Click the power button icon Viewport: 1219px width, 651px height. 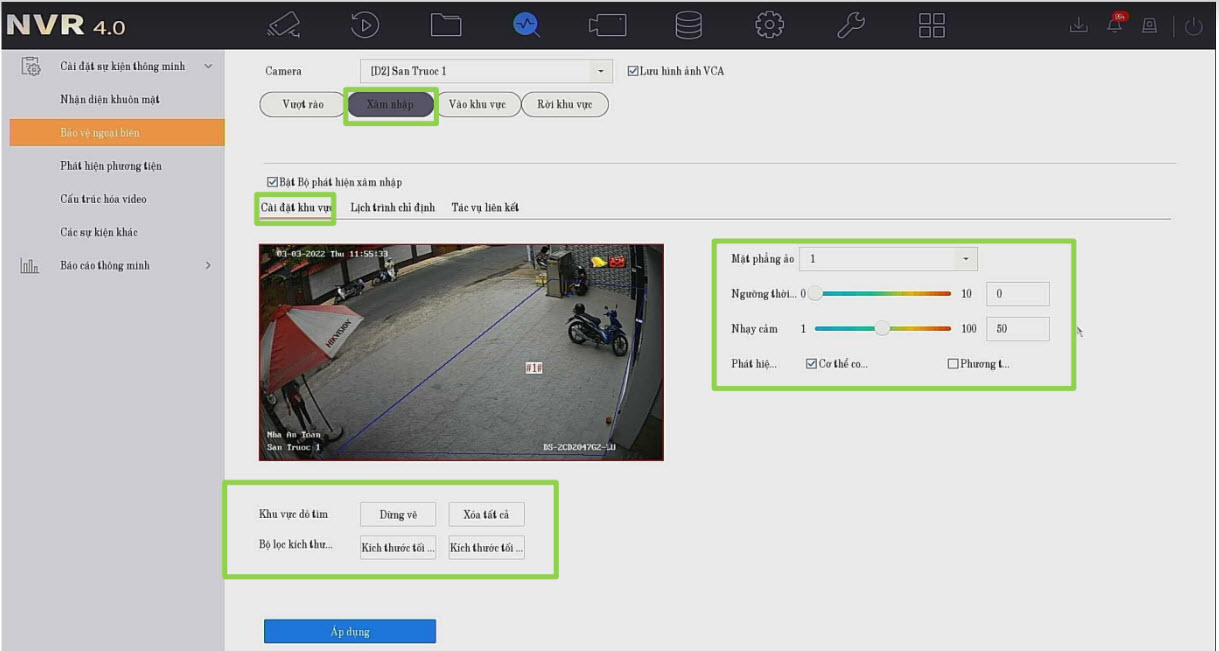(1193, 27)
